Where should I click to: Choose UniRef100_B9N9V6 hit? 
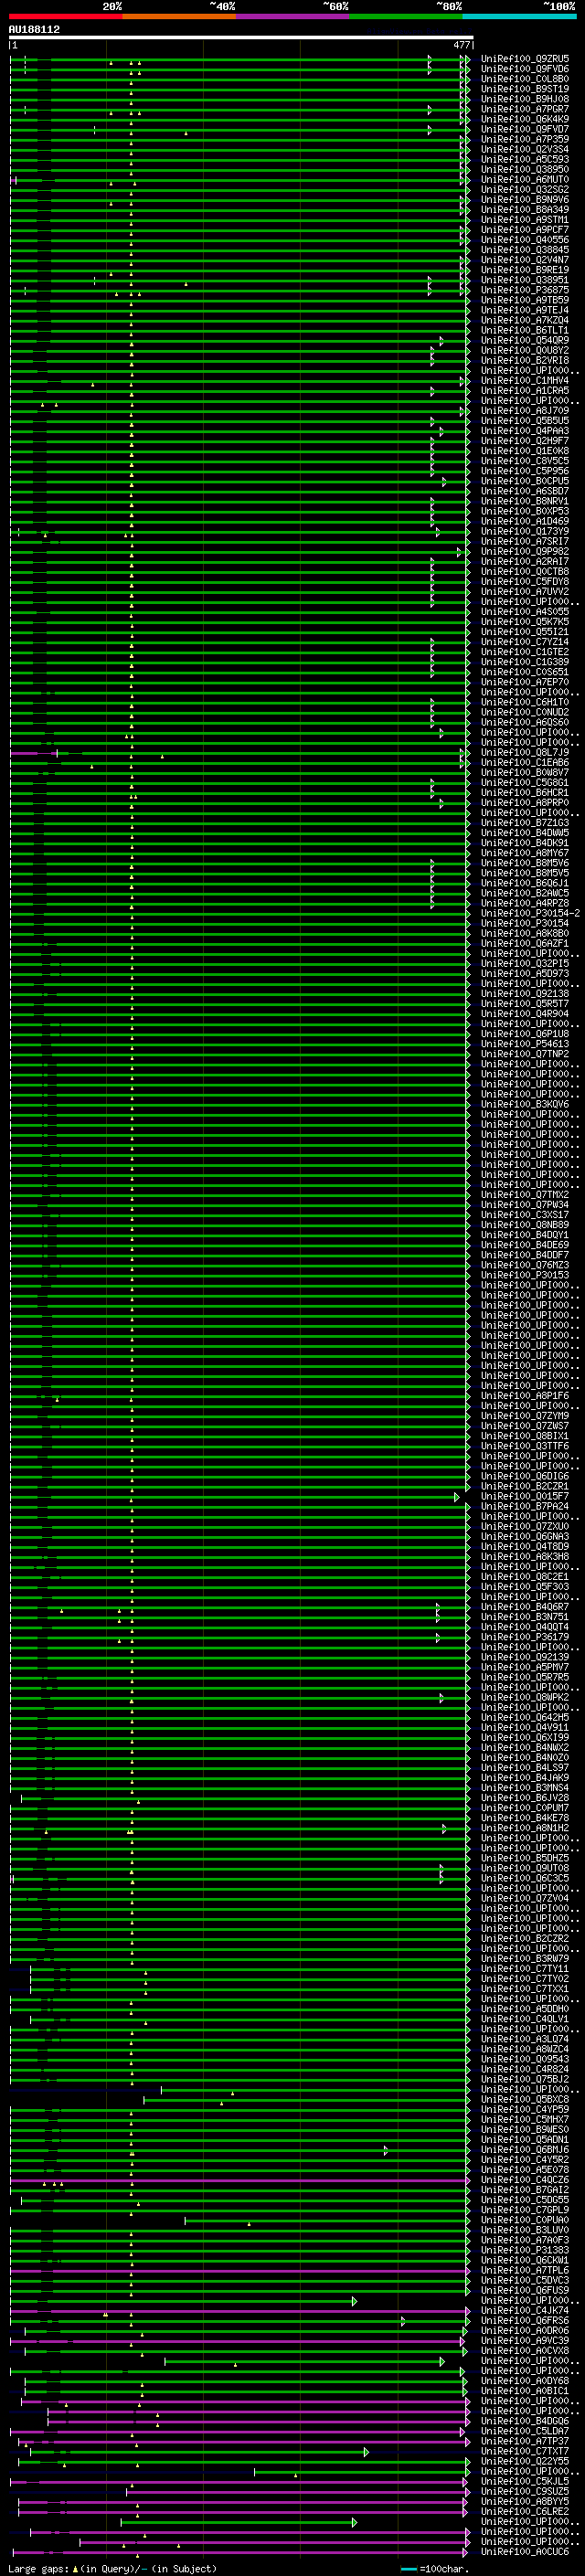pos(525,199)
